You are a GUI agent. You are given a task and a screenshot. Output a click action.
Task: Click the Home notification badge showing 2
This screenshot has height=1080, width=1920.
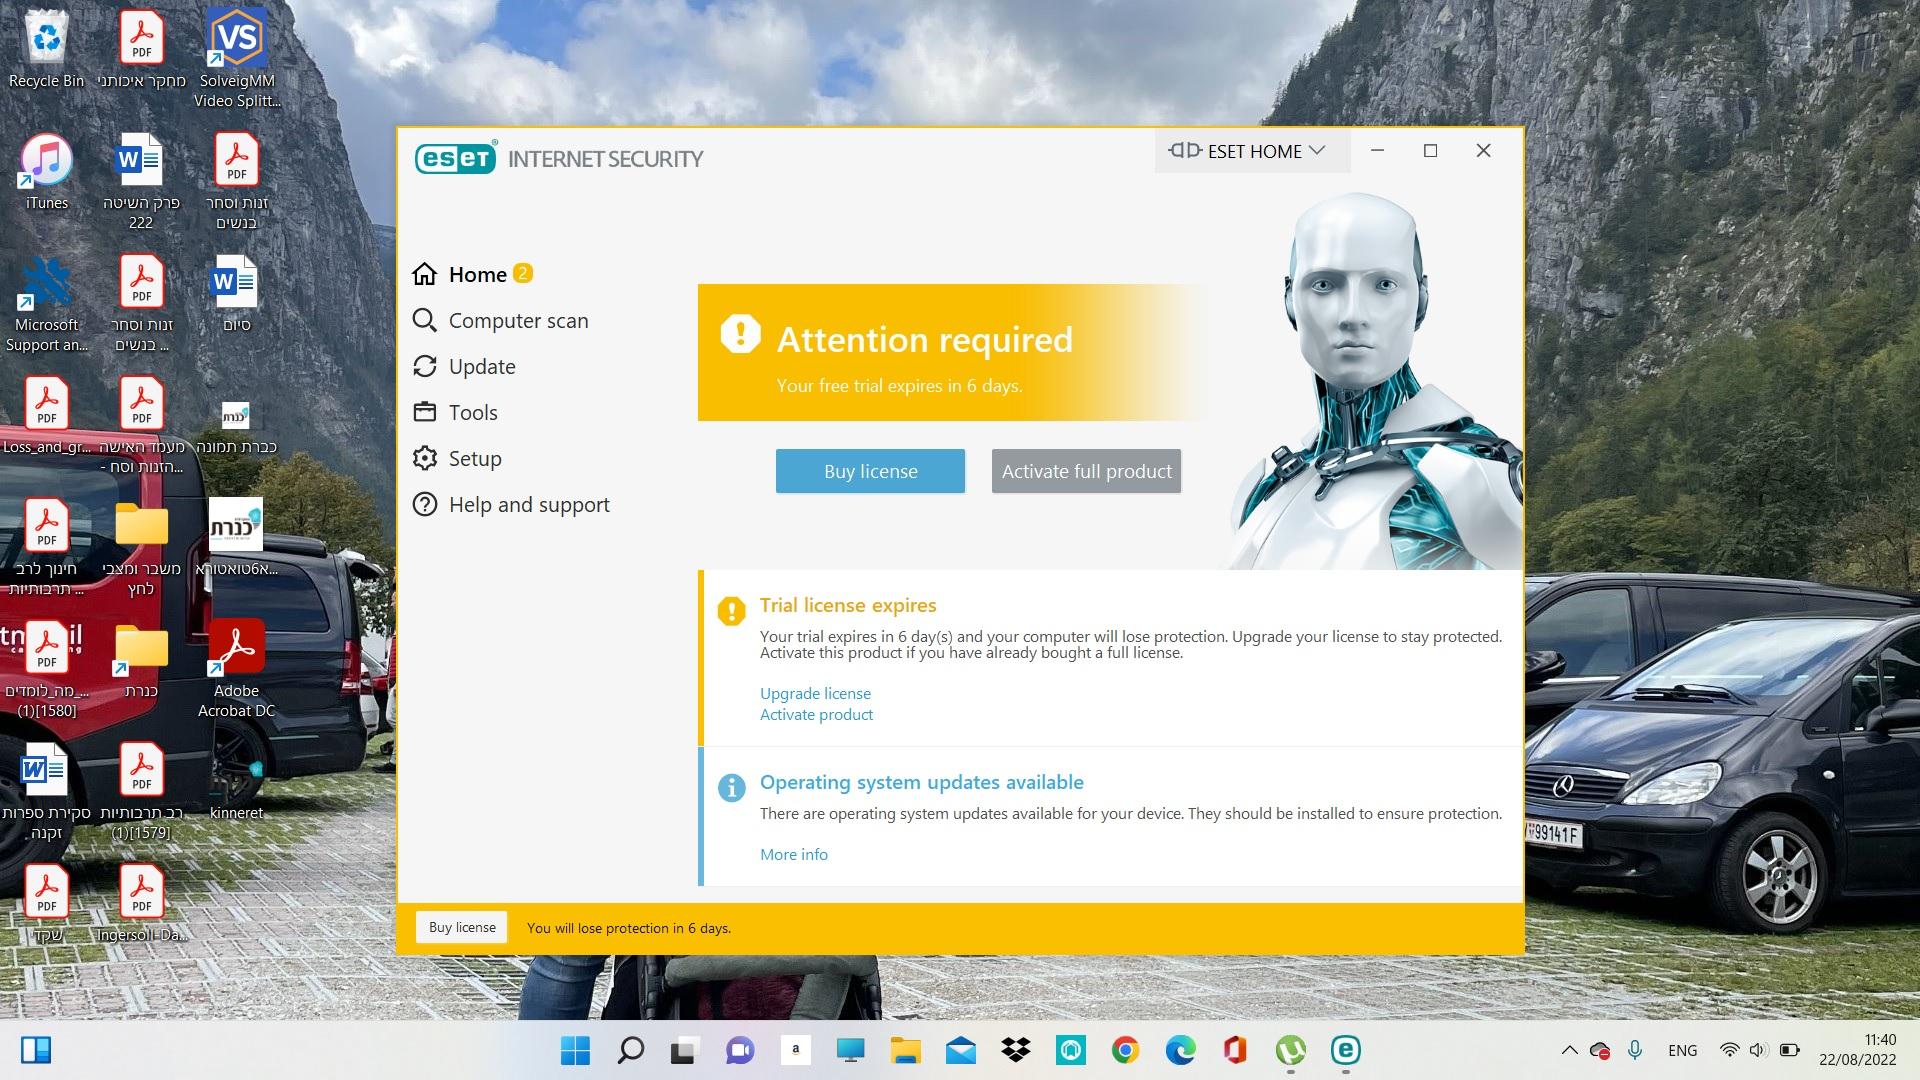[x=523, y=273]
